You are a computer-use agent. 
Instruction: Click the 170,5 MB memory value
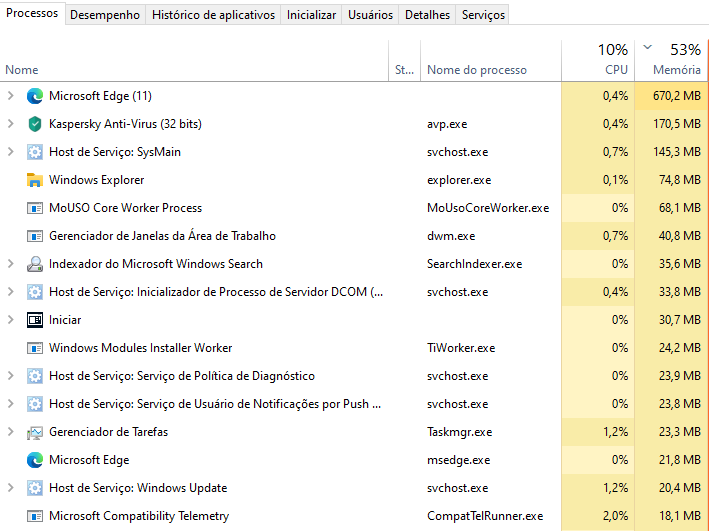tap(677, 124)
